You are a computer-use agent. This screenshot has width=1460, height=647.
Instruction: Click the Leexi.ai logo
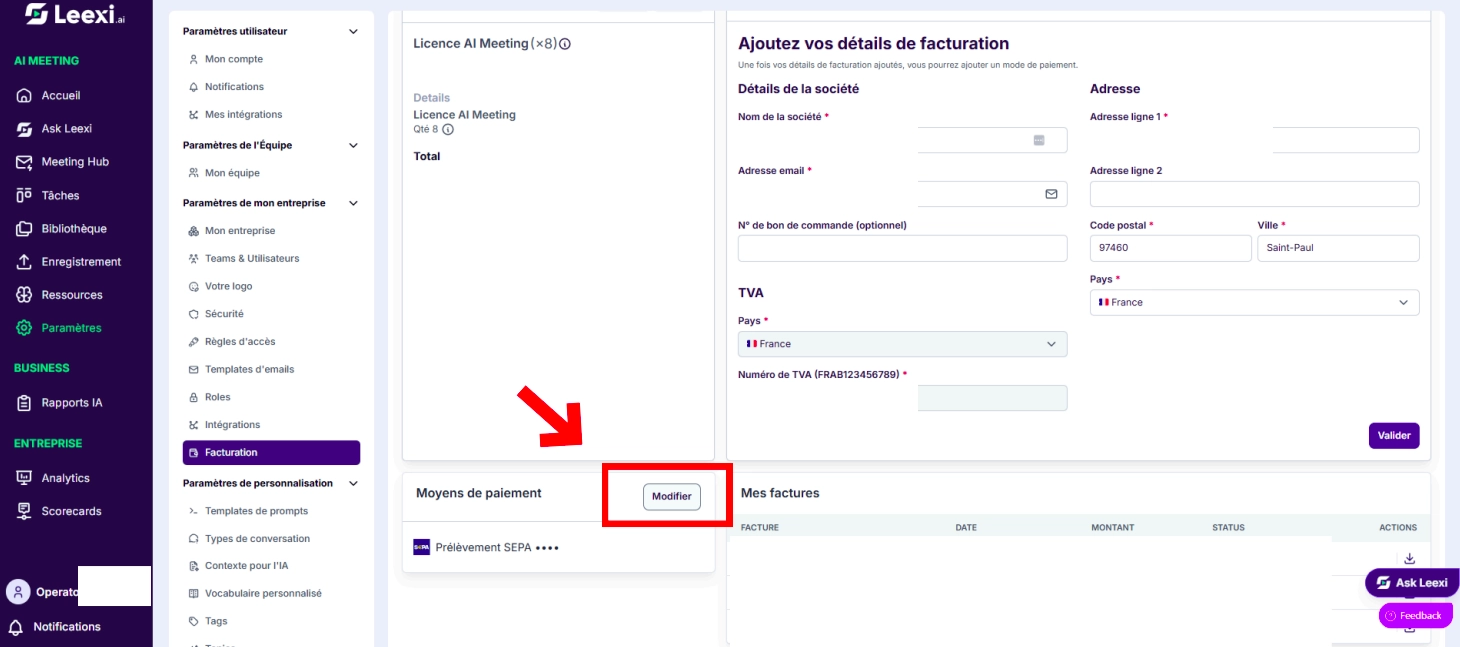point(75,14)
